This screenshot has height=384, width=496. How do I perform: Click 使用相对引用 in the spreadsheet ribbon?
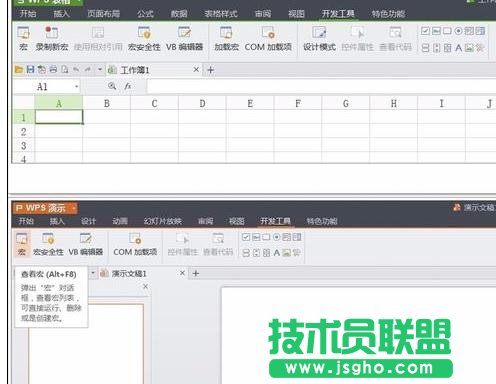(x=98, y=39)
